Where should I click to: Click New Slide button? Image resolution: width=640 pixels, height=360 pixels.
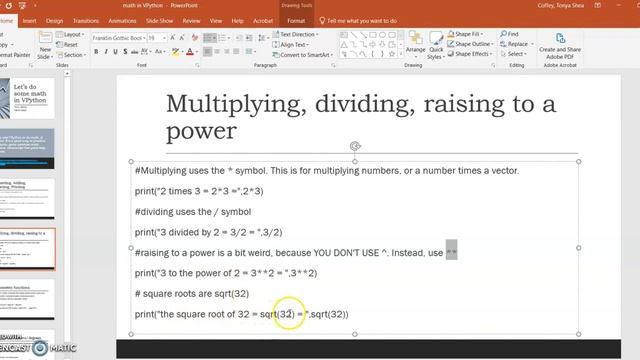point(45,45)
